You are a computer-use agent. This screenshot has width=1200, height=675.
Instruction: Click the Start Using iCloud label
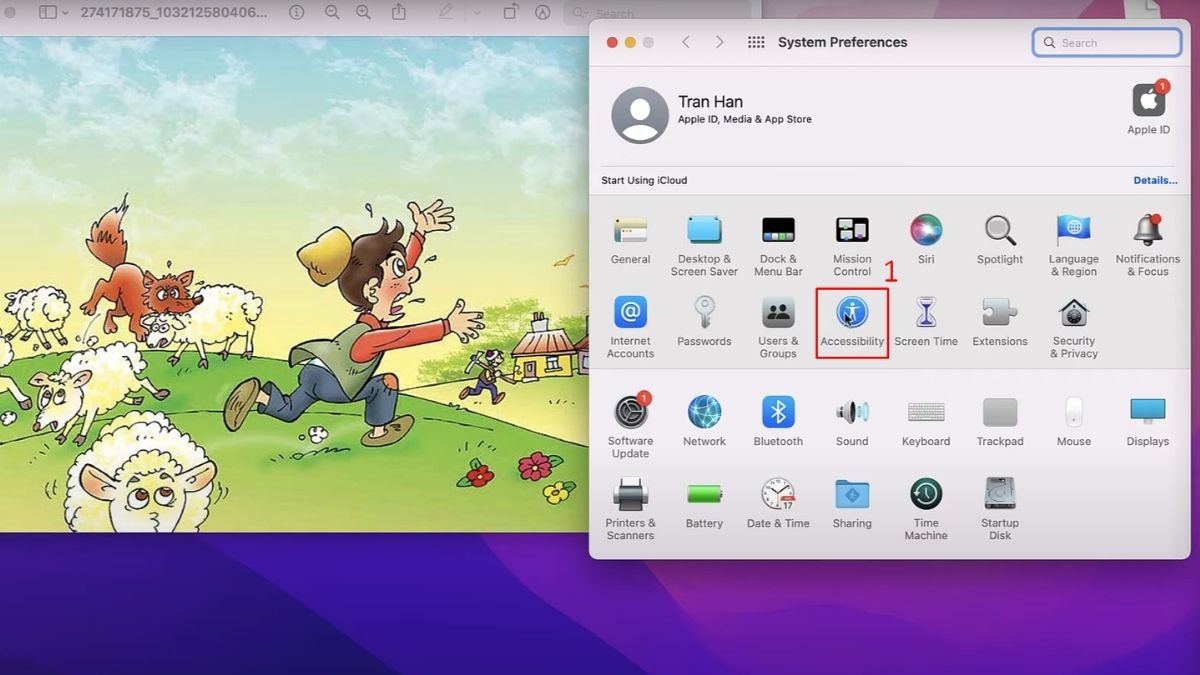(x=644, y=181)
